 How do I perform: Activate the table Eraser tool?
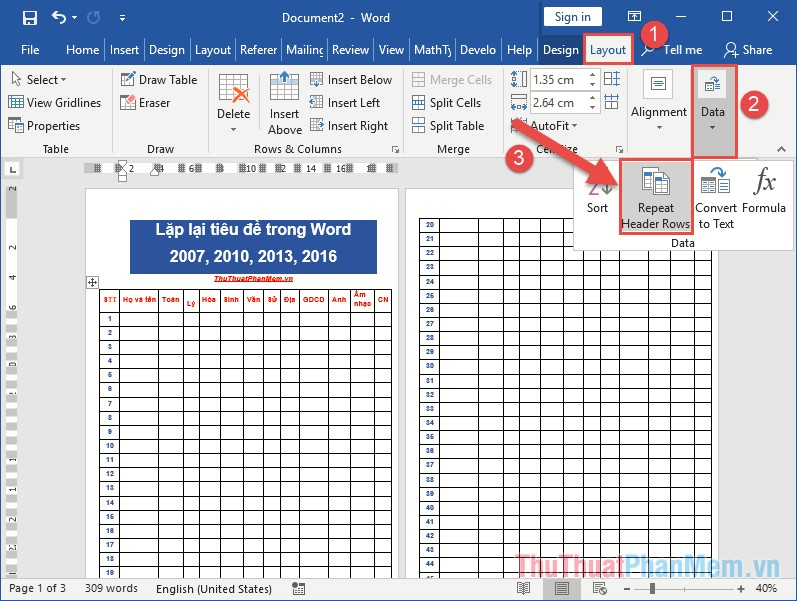pos(145,103)
